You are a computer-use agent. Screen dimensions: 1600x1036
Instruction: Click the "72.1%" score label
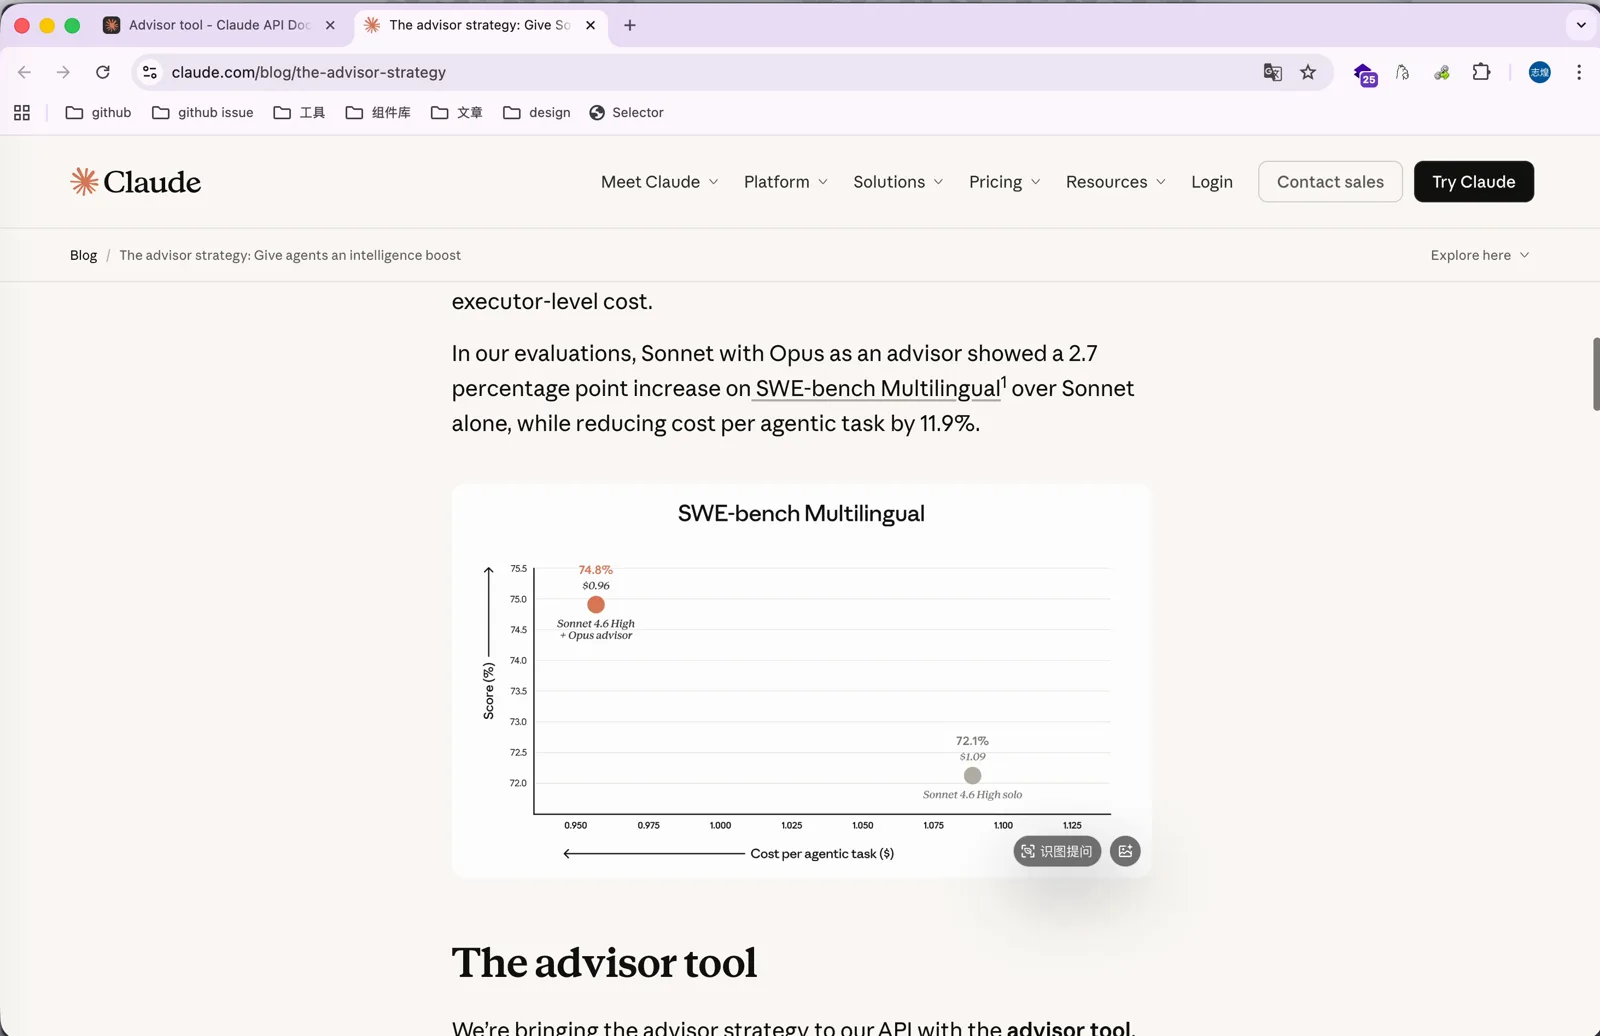point(972,741)
